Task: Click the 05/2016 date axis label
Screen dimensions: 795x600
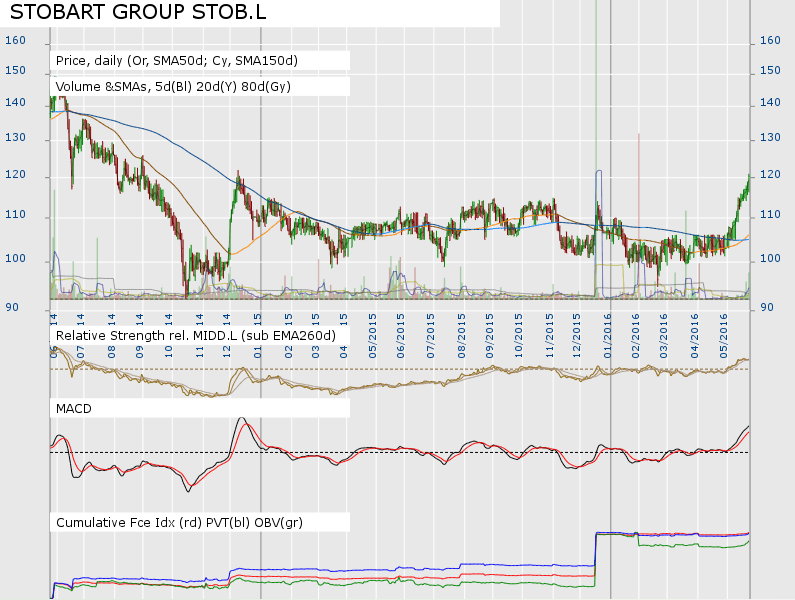Action: 724,336
